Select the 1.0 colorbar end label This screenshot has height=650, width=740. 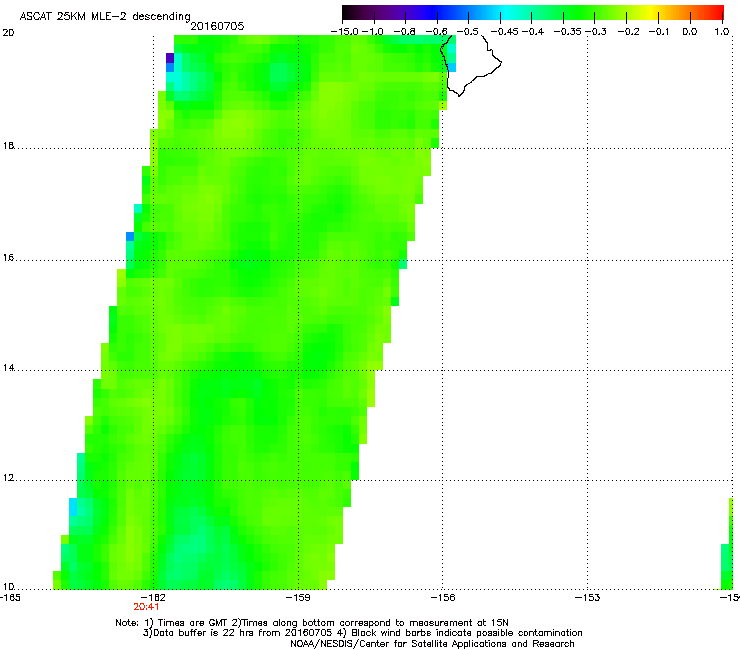pos(722,32)
